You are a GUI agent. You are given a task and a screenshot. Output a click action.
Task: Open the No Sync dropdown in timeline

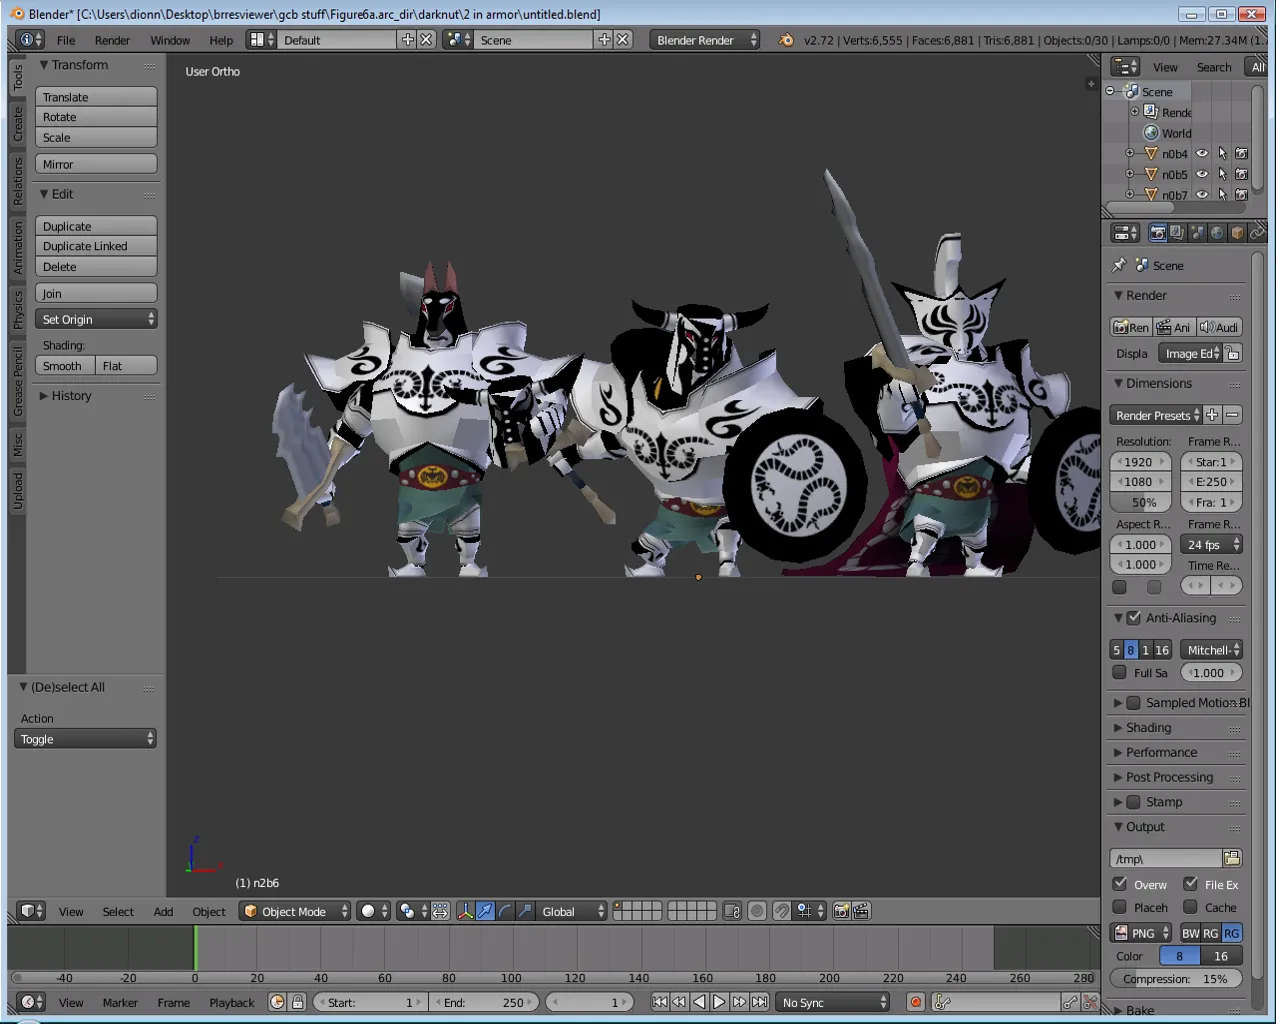pos(834,1002)
